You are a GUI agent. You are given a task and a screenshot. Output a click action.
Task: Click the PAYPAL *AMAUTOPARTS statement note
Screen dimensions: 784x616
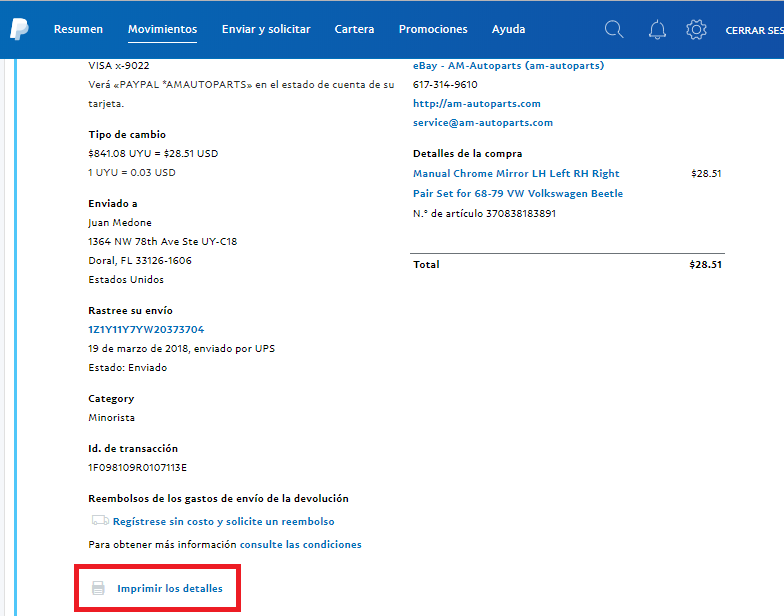tap(242, 94)
